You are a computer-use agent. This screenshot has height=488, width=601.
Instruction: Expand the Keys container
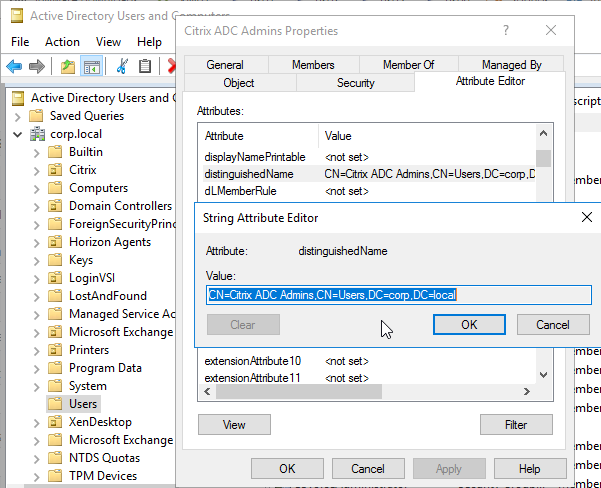[x=36, y=261]
